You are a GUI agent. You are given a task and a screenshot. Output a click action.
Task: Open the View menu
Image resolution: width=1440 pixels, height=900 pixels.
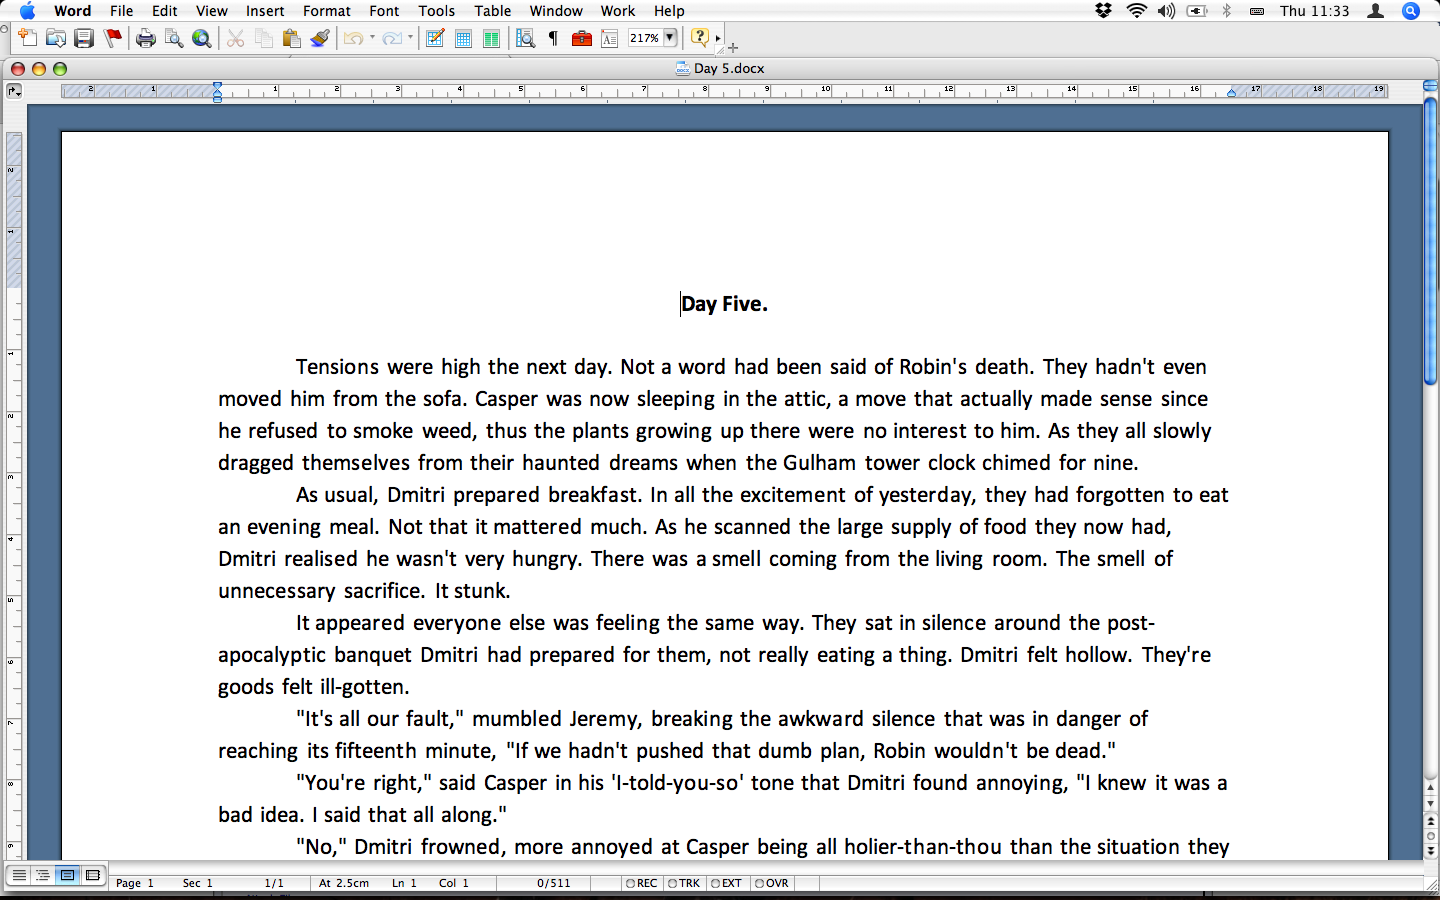tap(211, 11)
